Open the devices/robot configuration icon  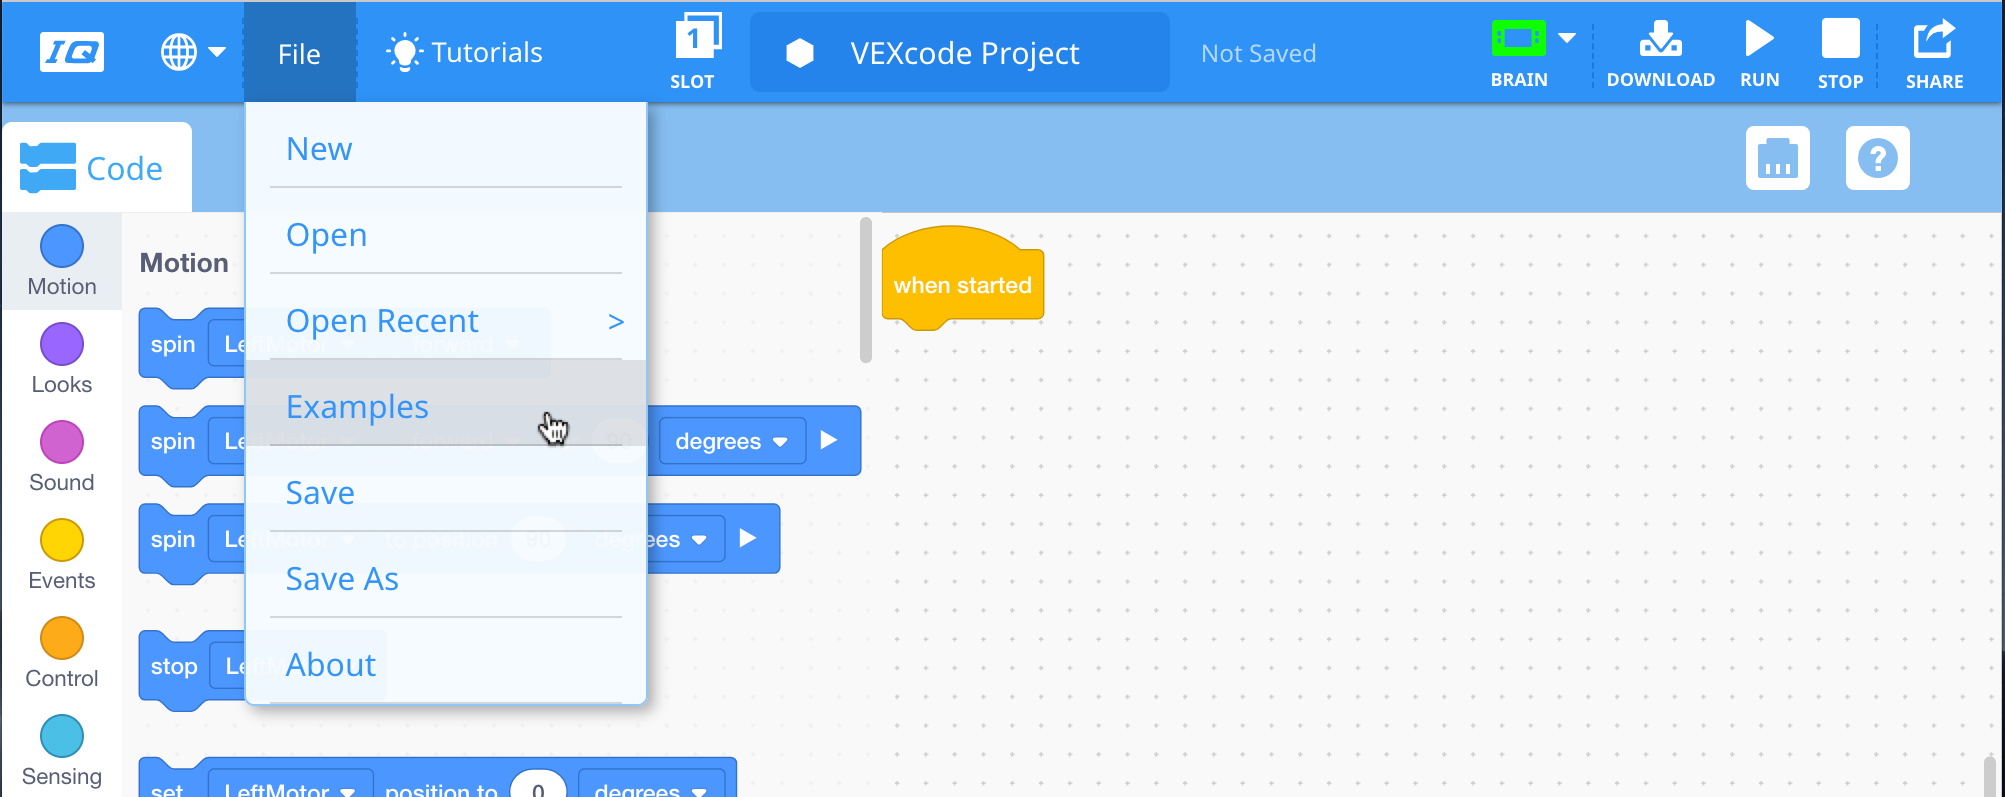[1777, 158]
